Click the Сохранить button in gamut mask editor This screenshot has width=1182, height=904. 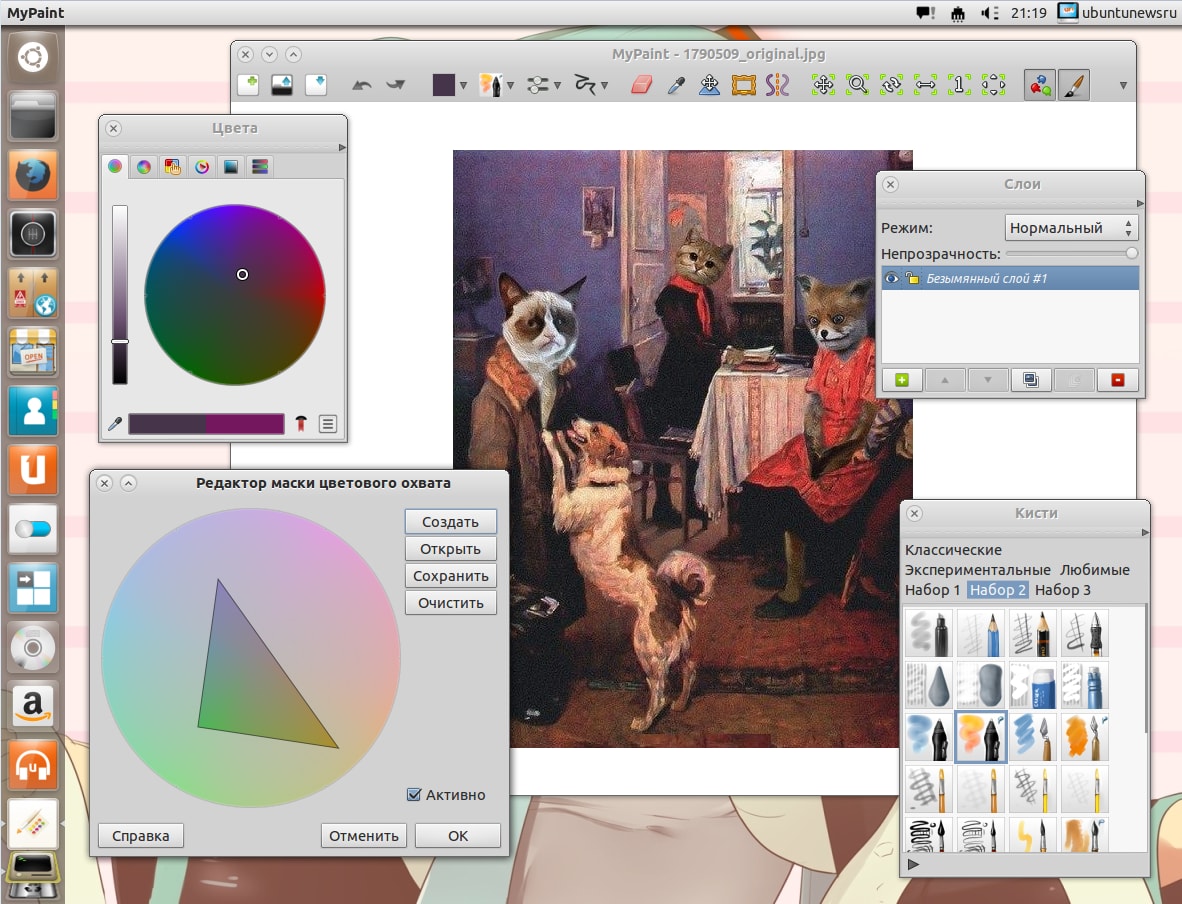click(x=451, y=576)
